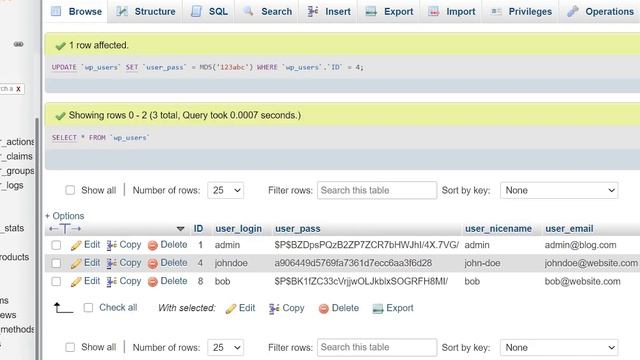The width and height of the screenshot is (640, 360).
Task: Go to the Search tab
Action: coord(267,11)
